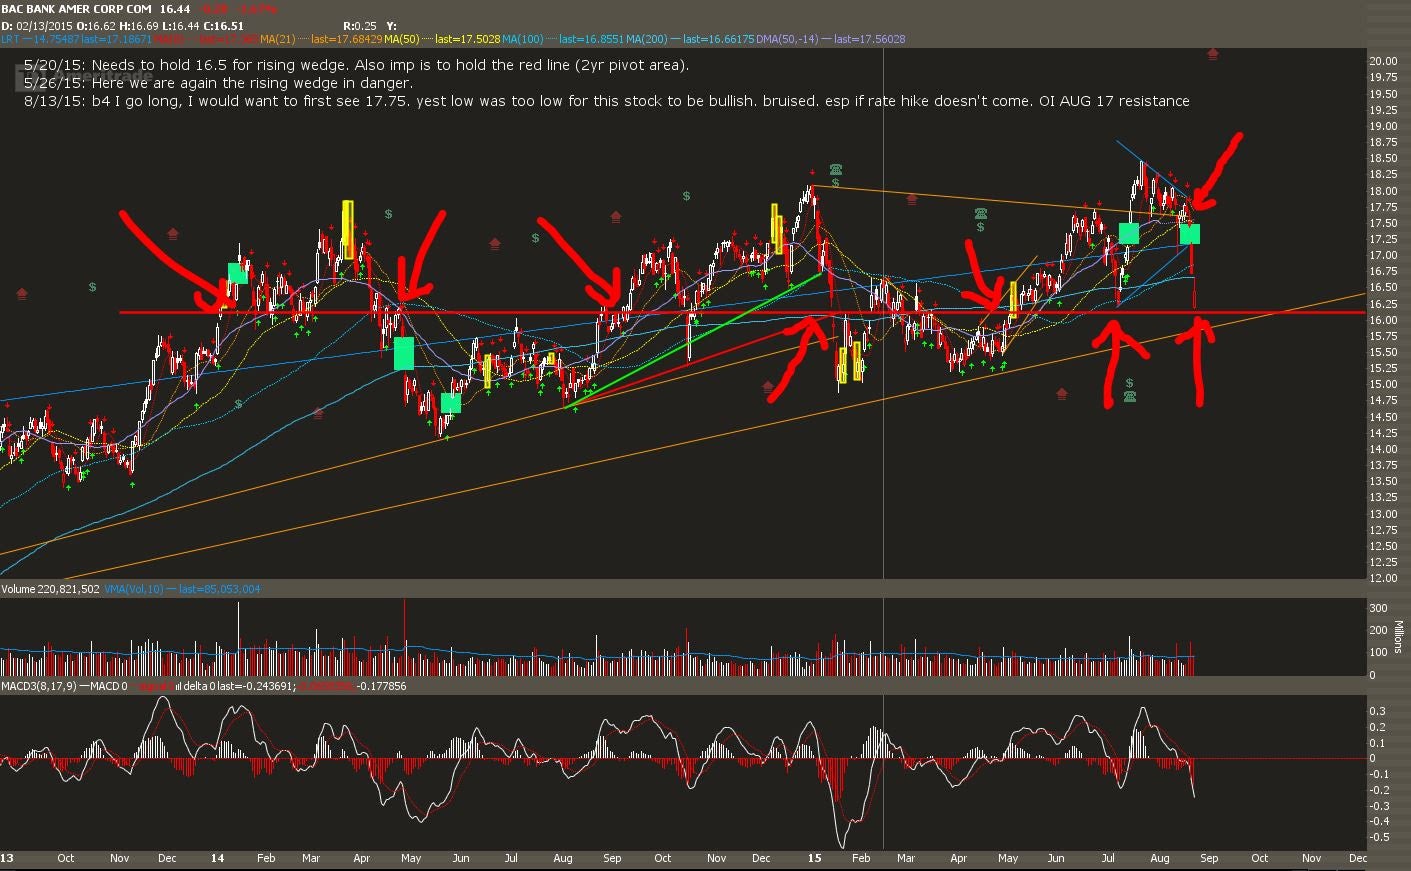
Task: Click the R:0.25 range readout
Action: (x=360, y=25)
